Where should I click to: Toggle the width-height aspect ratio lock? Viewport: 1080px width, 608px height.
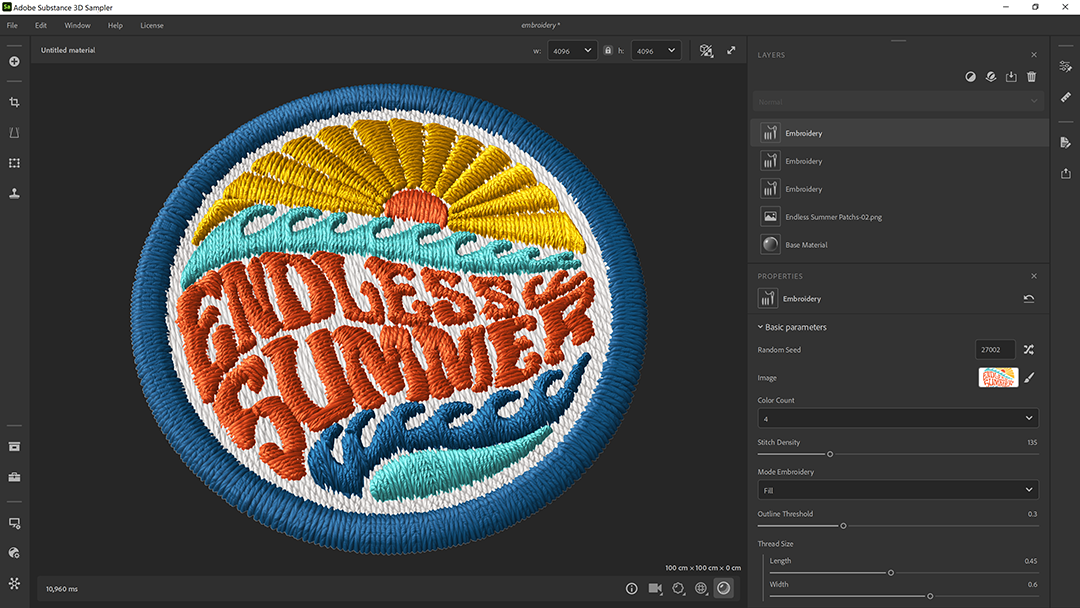tap(607, 50)
